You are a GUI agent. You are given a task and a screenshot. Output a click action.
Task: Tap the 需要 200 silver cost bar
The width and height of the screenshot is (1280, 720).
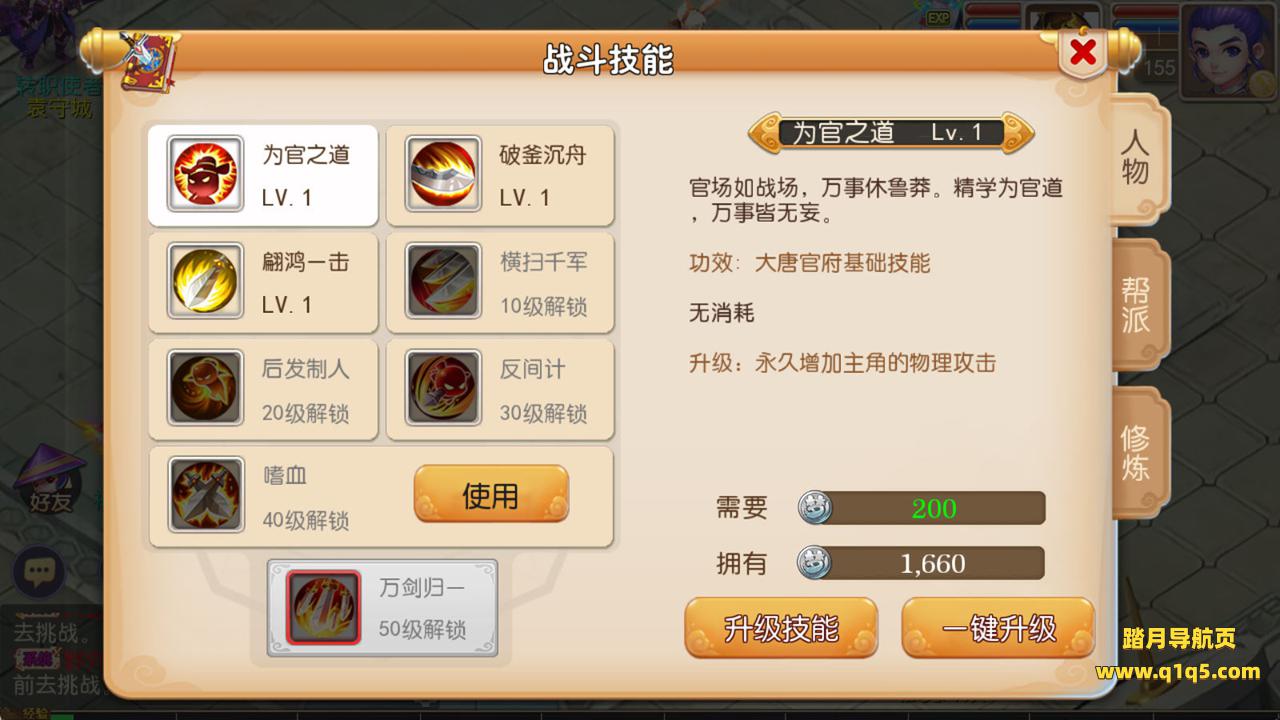click(x=921, y=508)
